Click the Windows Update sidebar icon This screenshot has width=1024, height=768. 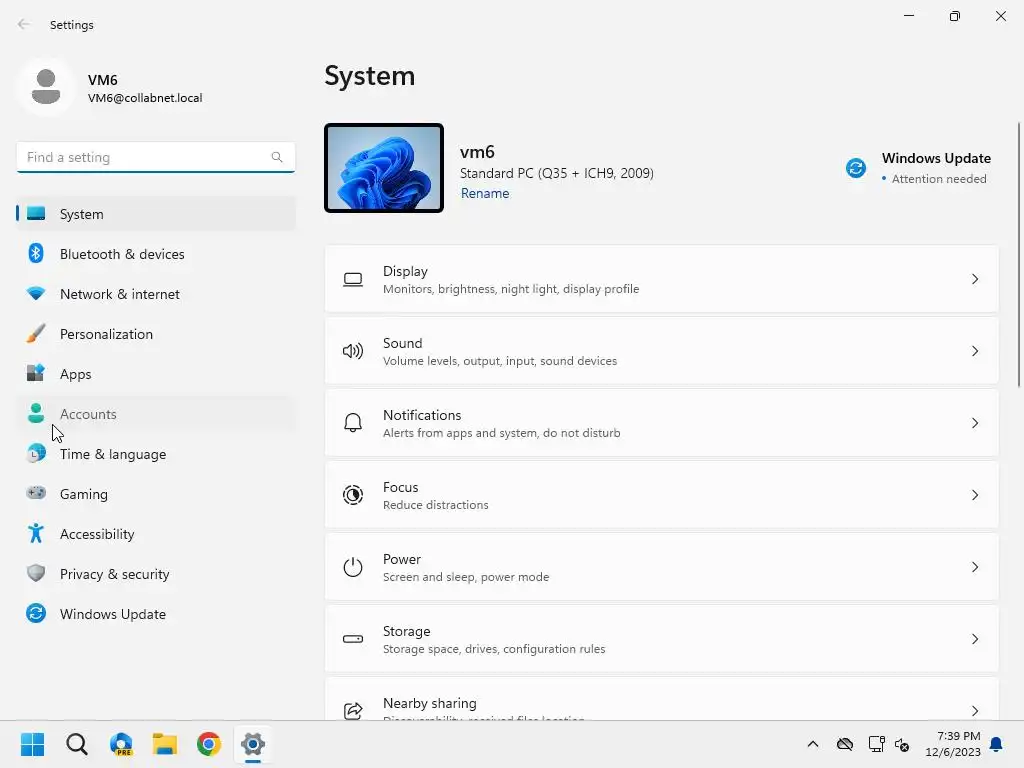36,613
